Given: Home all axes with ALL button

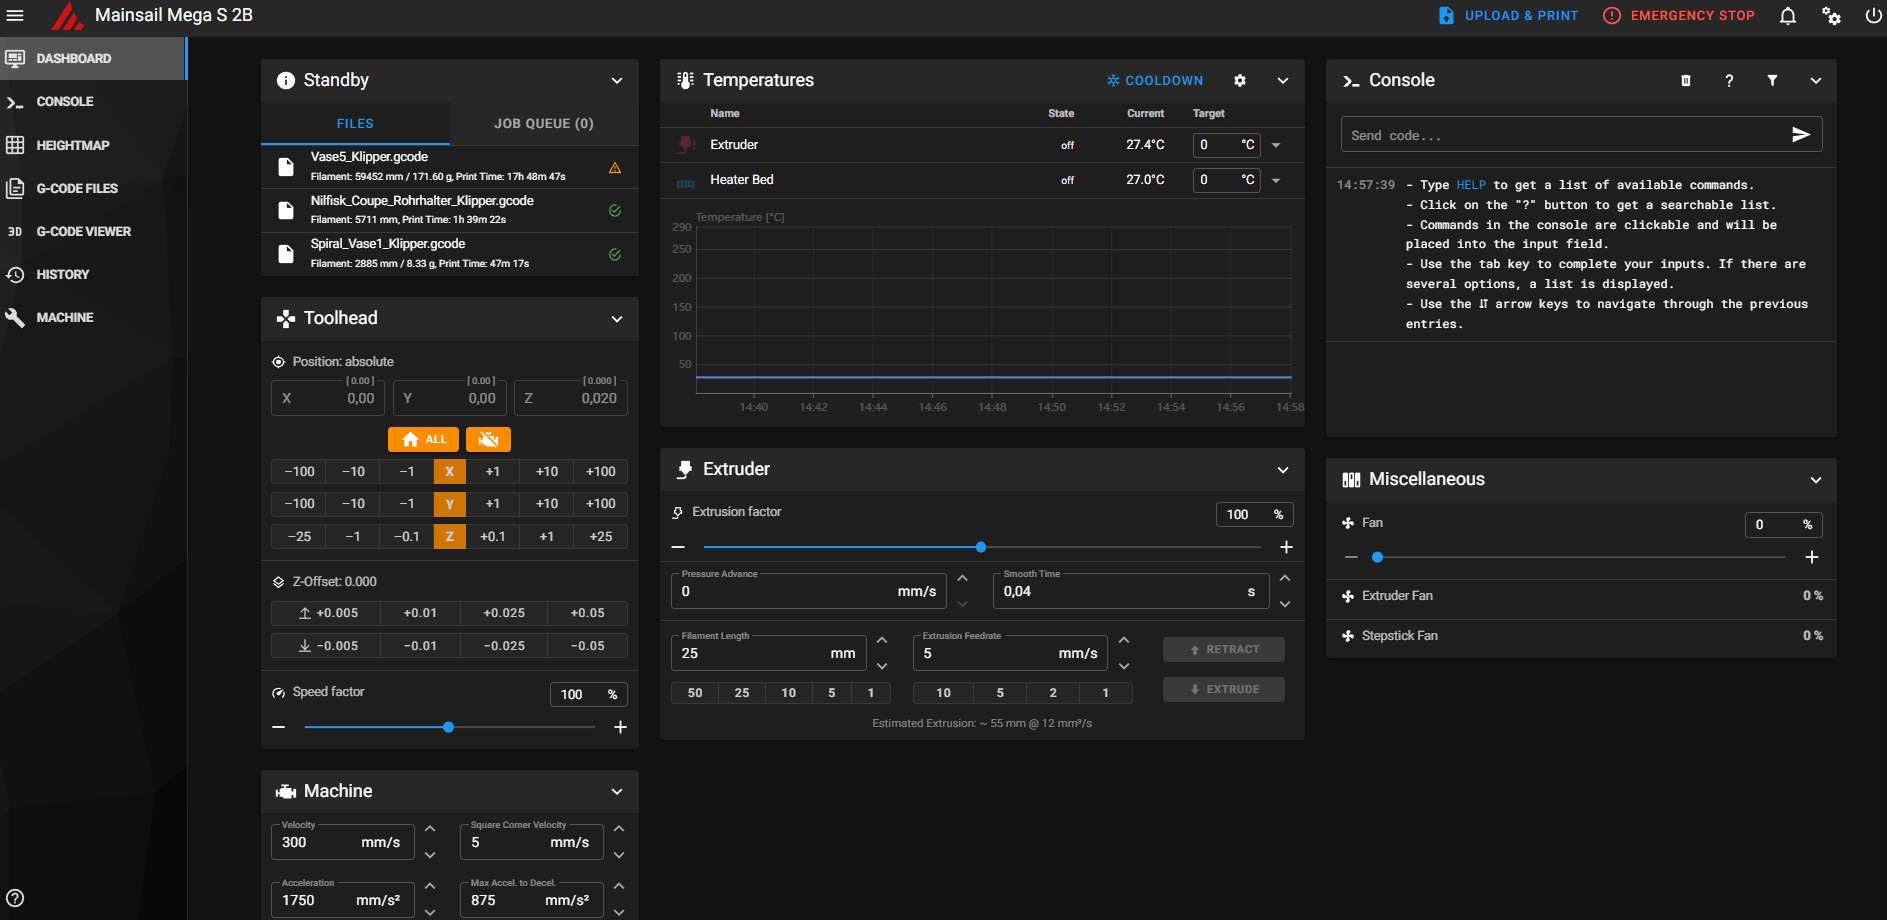Looking at the screenshot, I should (424, 440).
